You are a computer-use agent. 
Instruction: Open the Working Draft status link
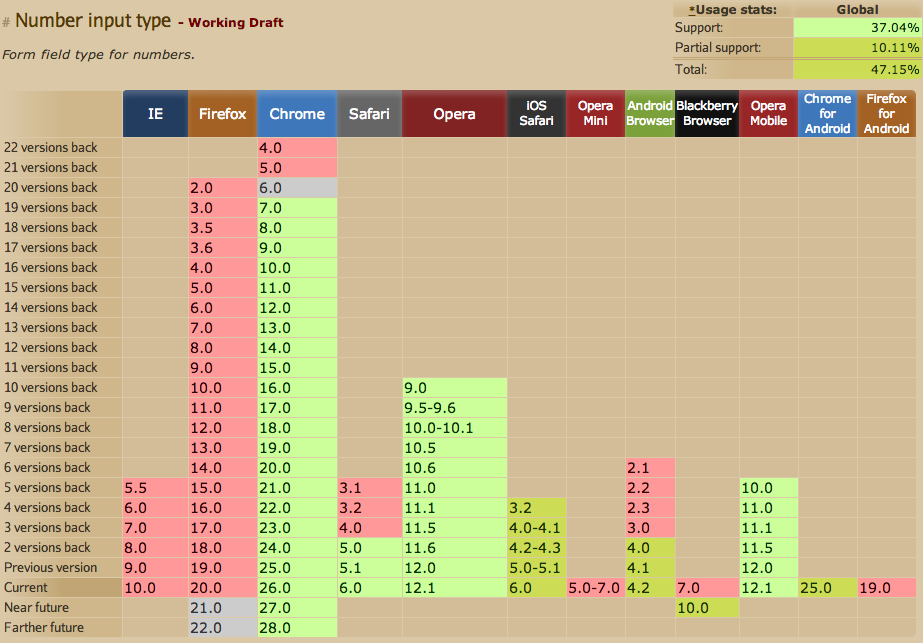coord(235,22)
